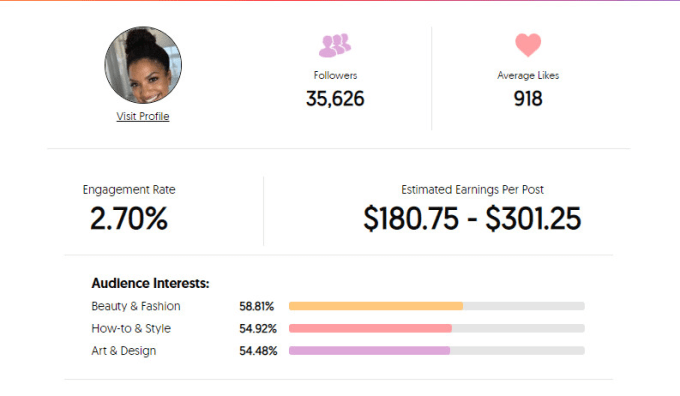Select the Art & Design label
680x396 pixels.
coord(124,350)
